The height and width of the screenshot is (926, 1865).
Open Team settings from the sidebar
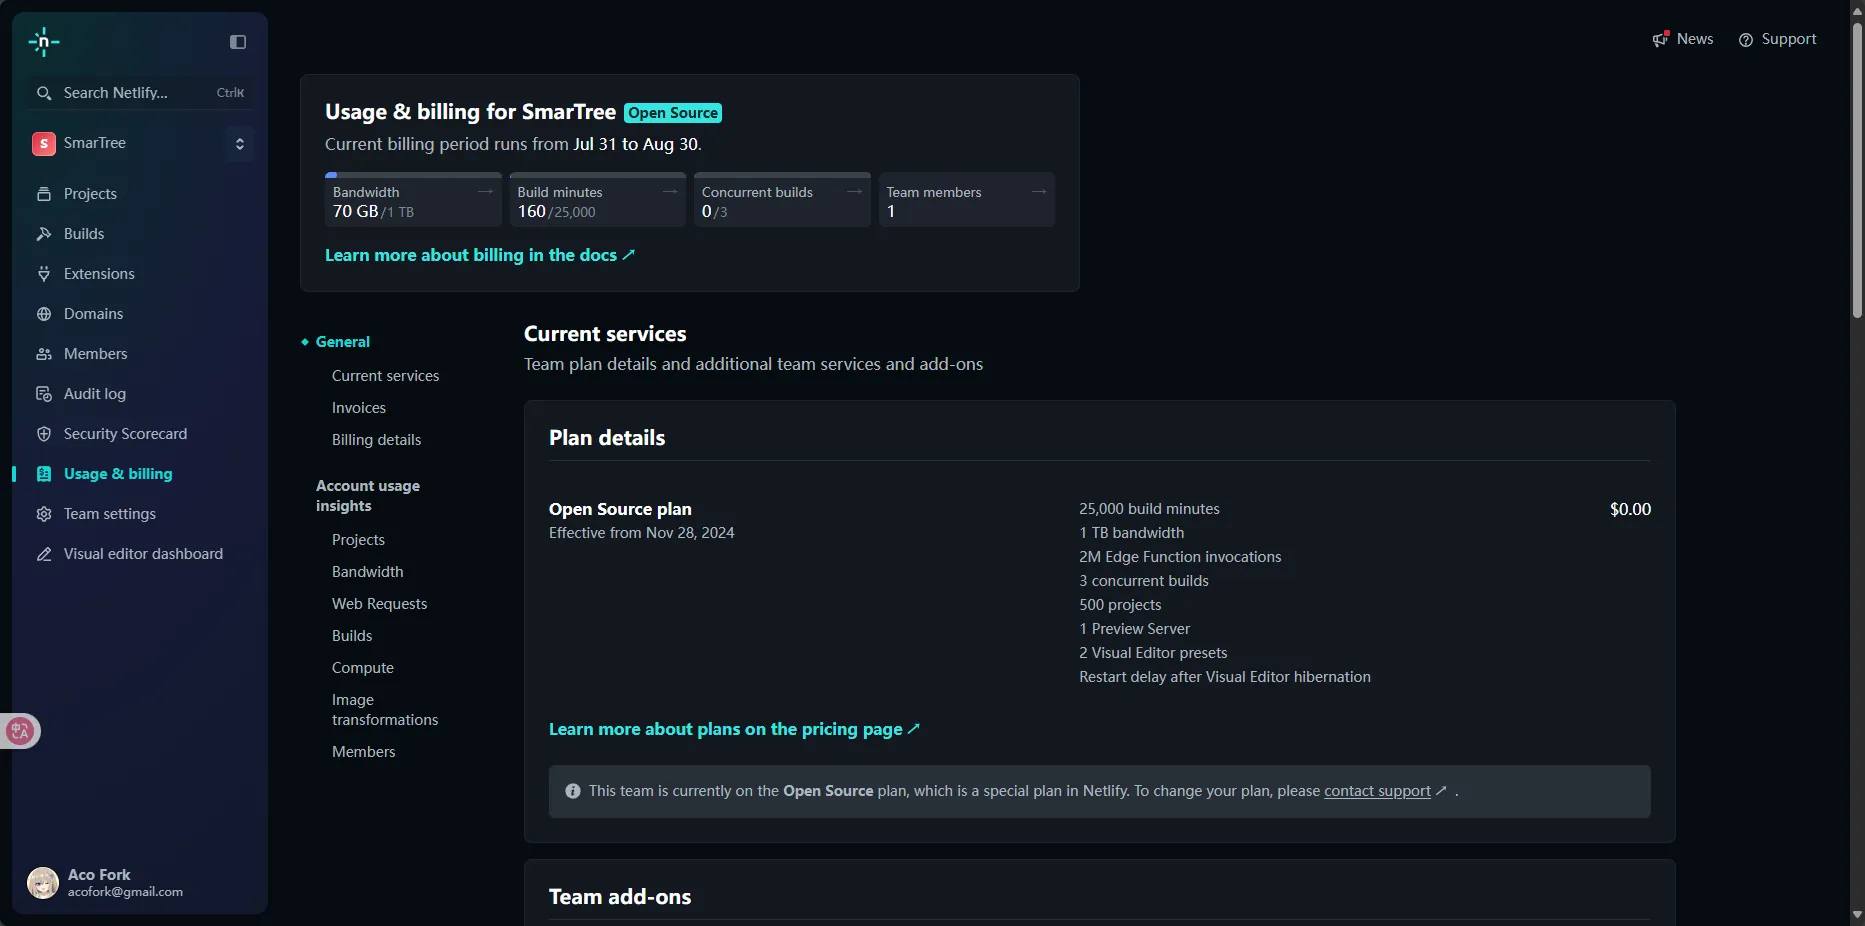point(110,514)
